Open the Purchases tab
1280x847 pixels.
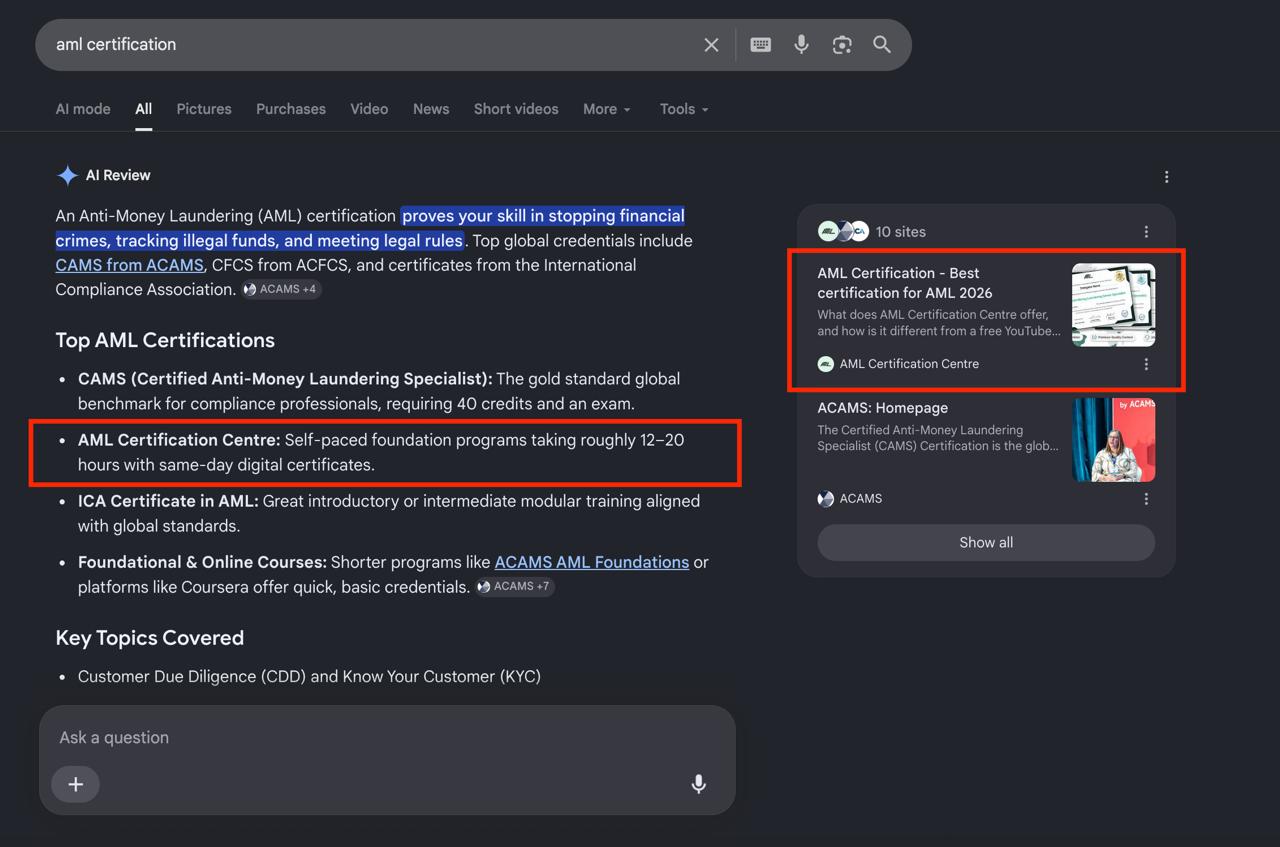(291, 109)
